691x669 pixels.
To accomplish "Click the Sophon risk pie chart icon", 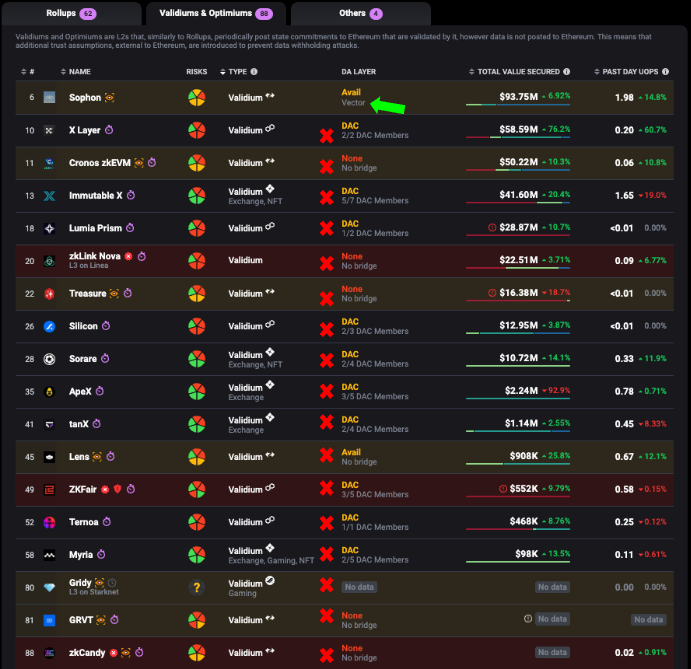I will coord(197,97).
